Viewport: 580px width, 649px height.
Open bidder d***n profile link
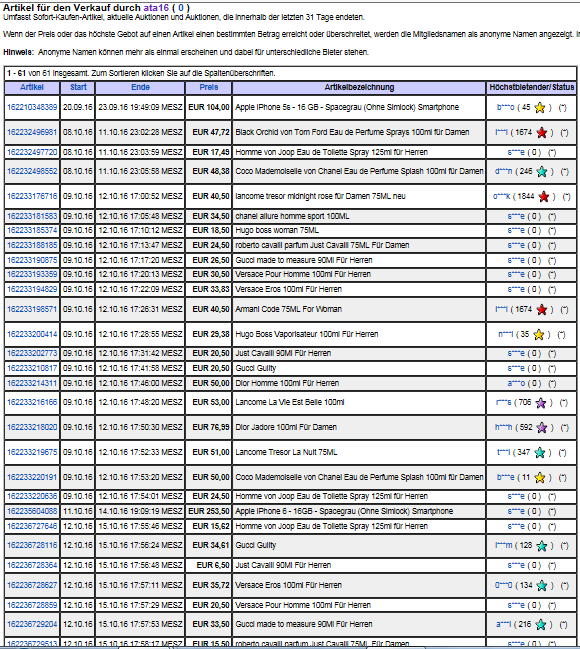click(503, 171)
